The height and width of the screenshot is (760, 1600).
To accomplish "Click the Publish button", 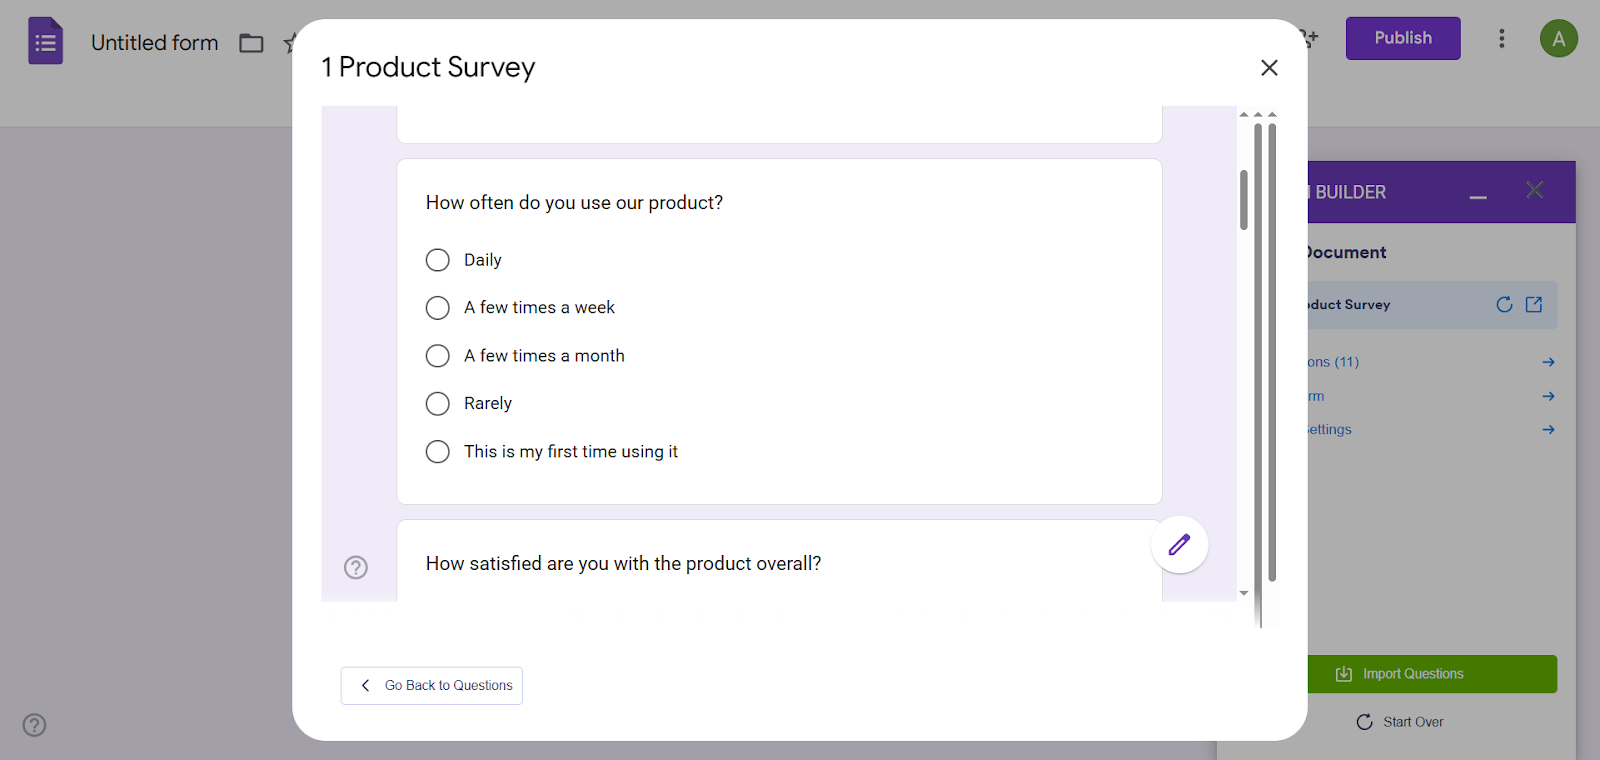I will (x=1402, y=38).
